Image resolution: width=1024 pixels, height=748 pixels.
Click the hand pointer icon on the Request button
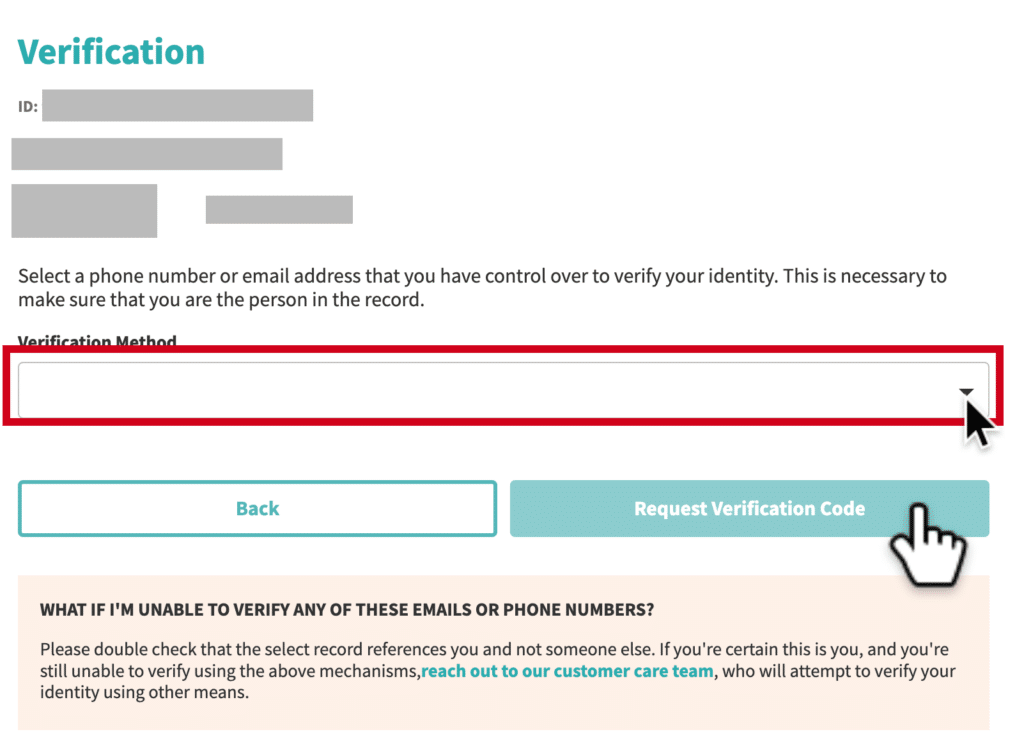(928, 544)
